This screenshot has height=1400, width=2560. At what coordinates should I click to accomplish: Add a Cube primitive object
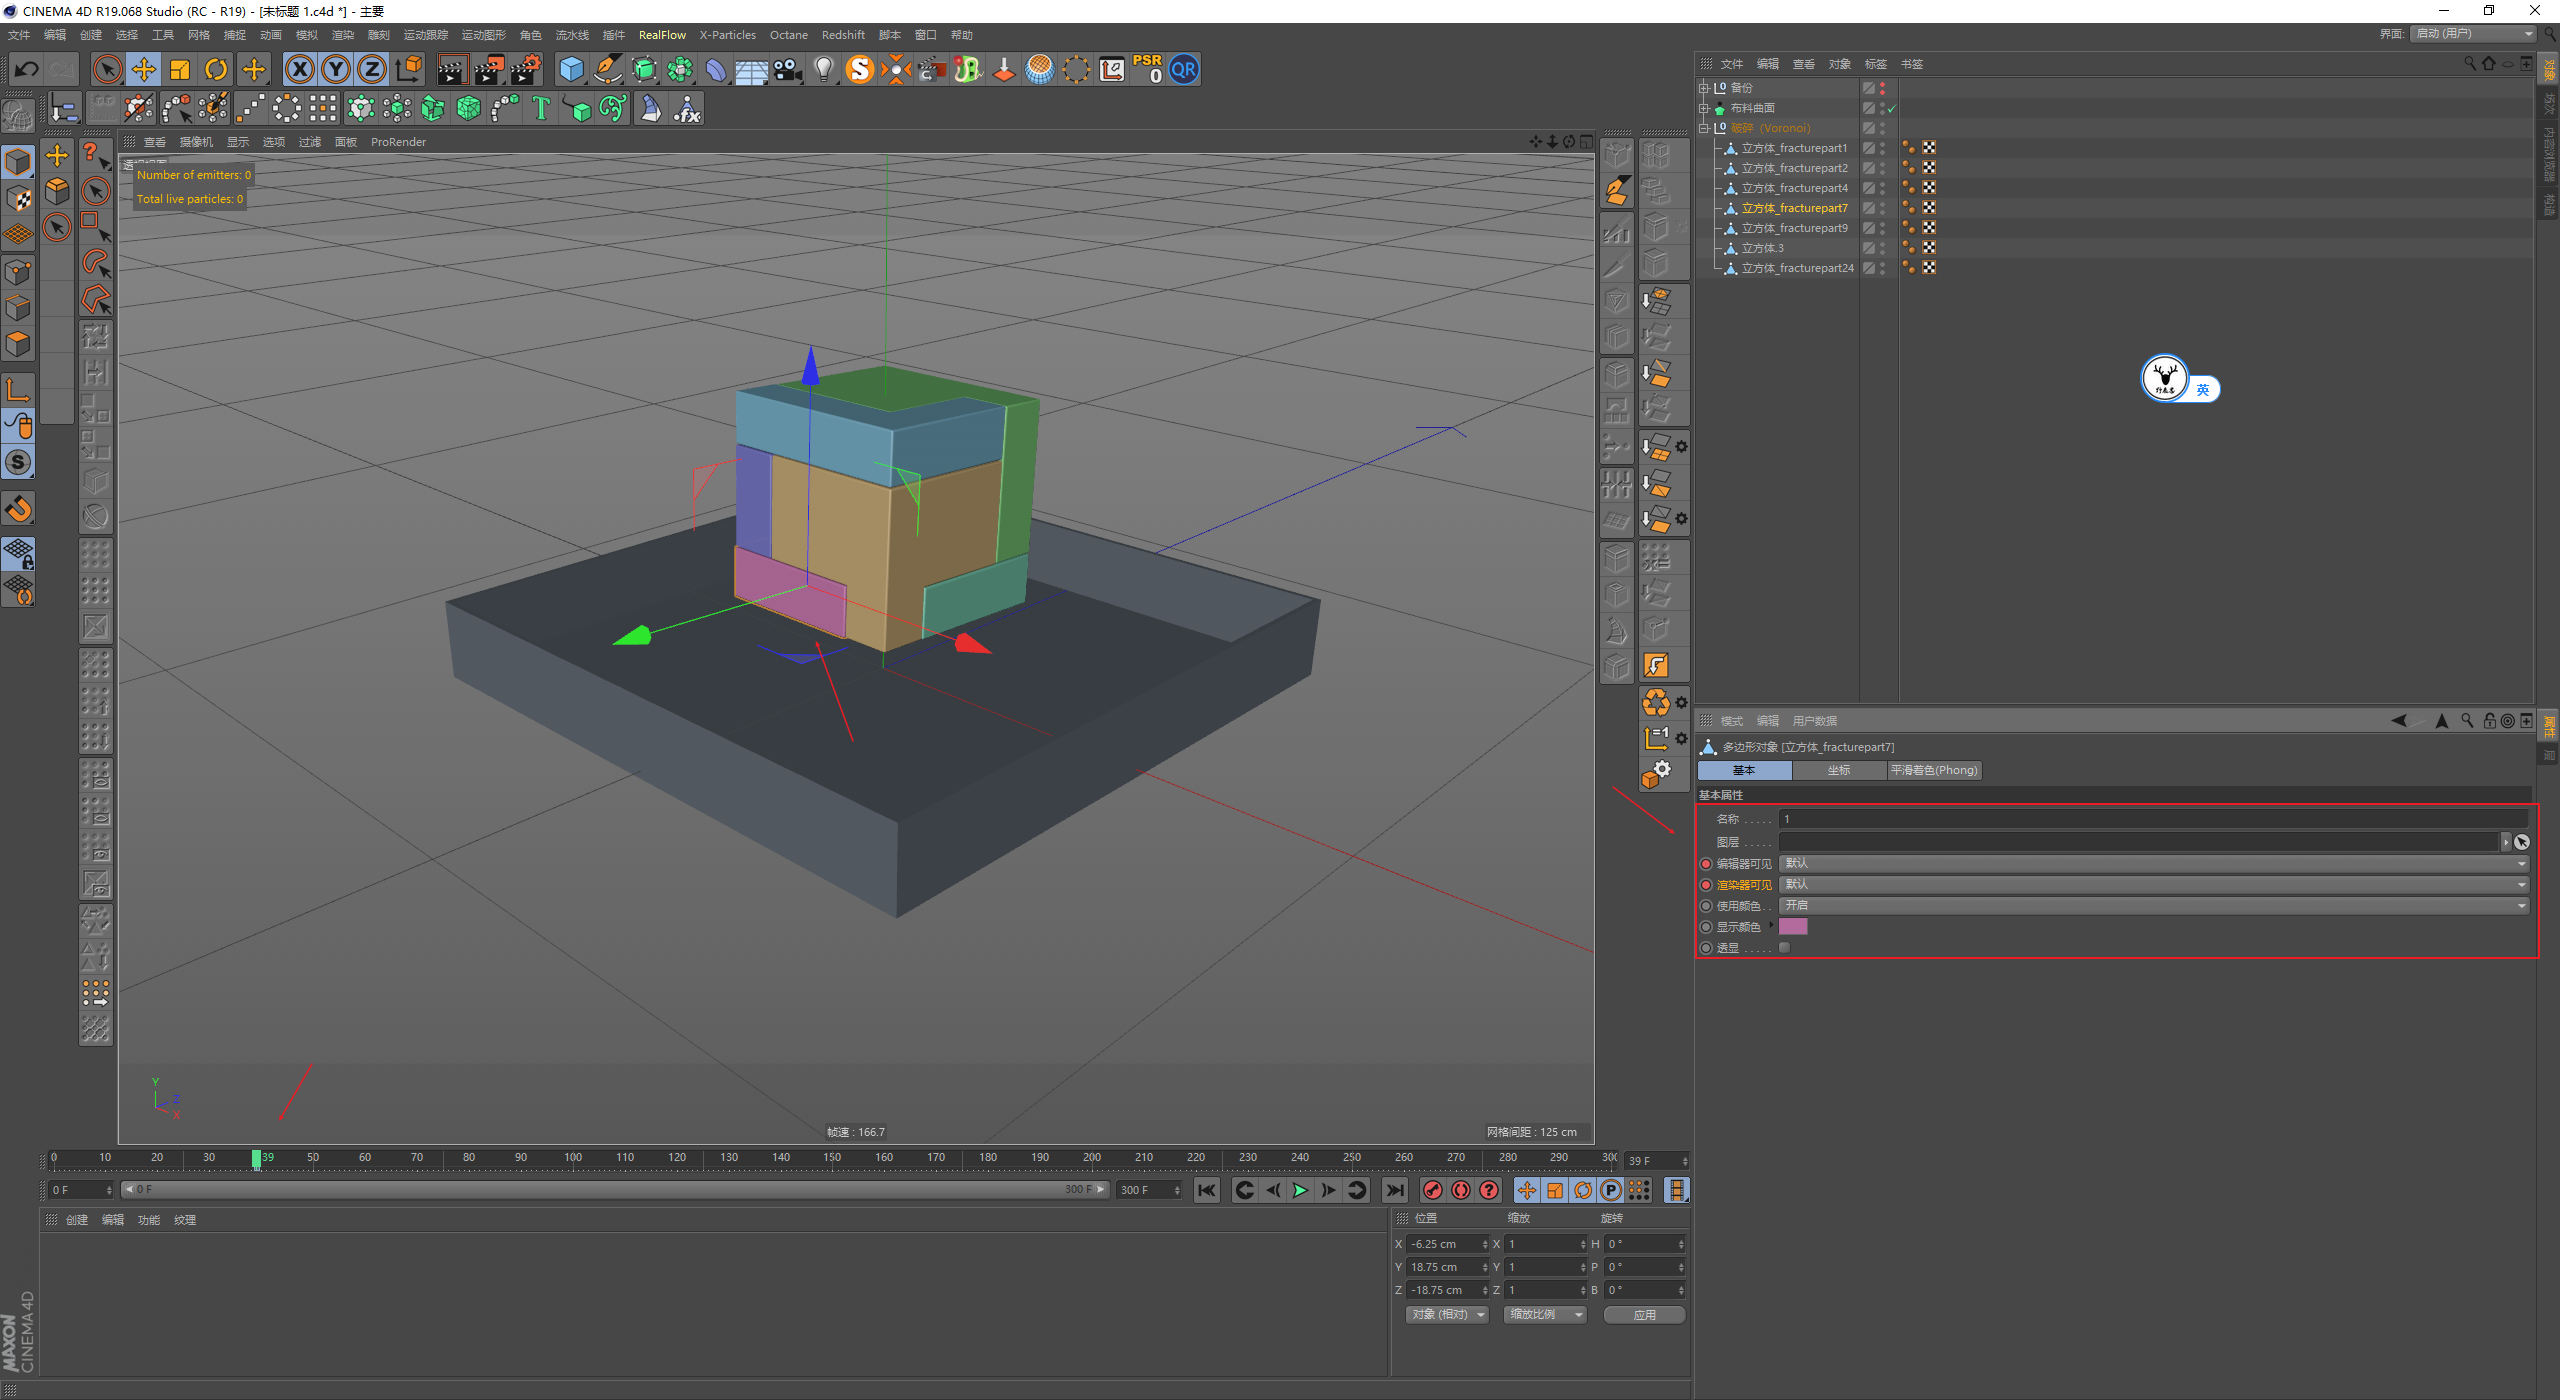click(571, 69)
